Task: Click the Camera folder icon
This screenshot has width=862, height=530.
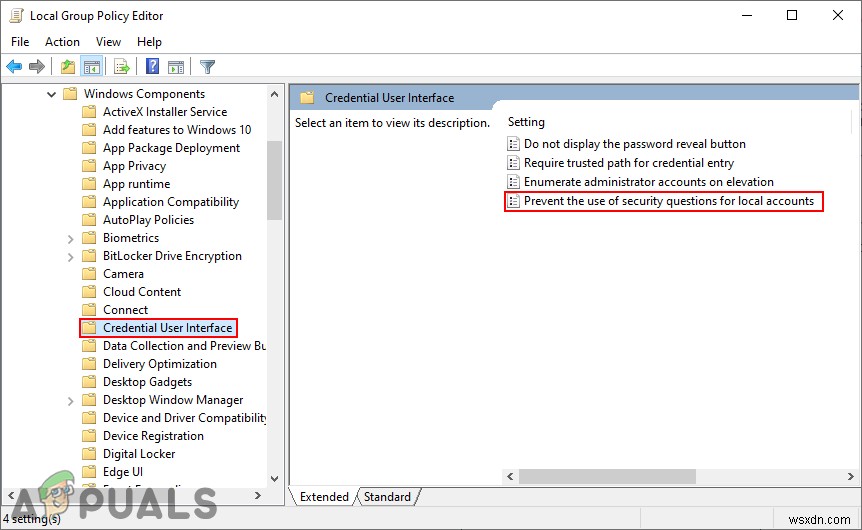Action: tap(89, 274)
